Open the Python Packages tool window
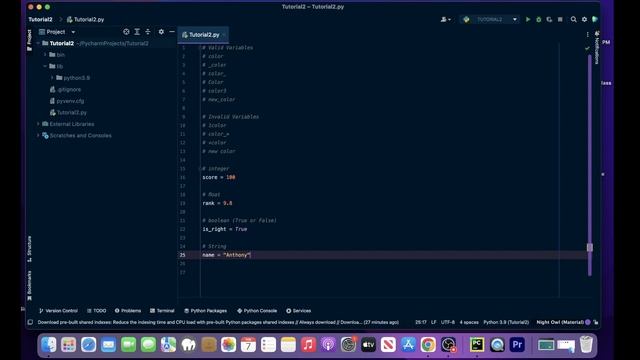Image resolution: width=640 pixels, height=360 pixels. coord(205,311)
